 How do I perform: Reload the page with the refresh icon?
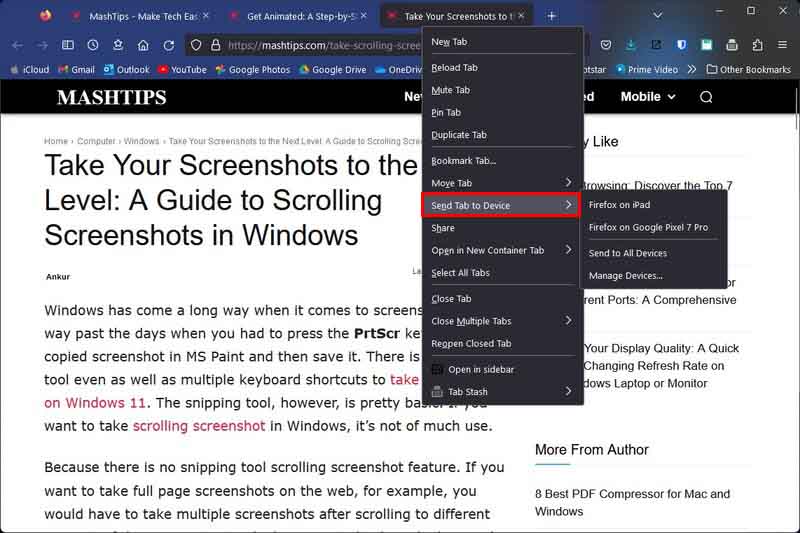click(169, 45)
